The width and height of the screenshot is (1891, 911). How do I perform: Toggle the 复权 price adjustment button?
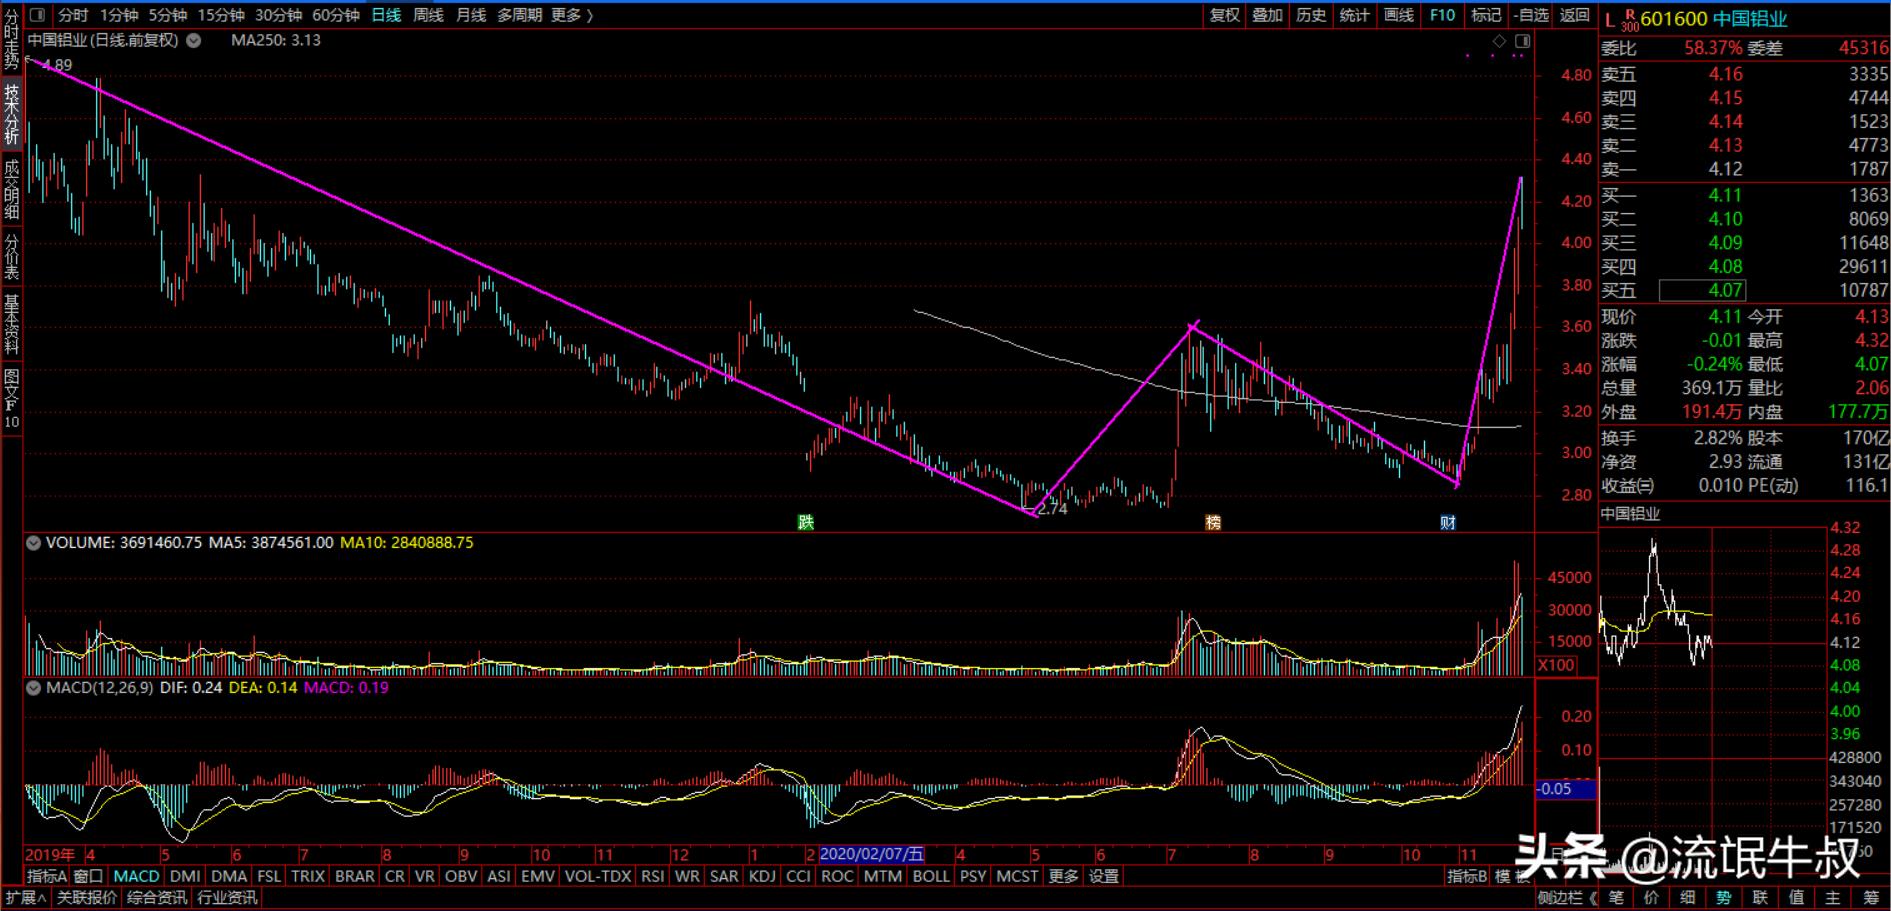coord(1224,15)
